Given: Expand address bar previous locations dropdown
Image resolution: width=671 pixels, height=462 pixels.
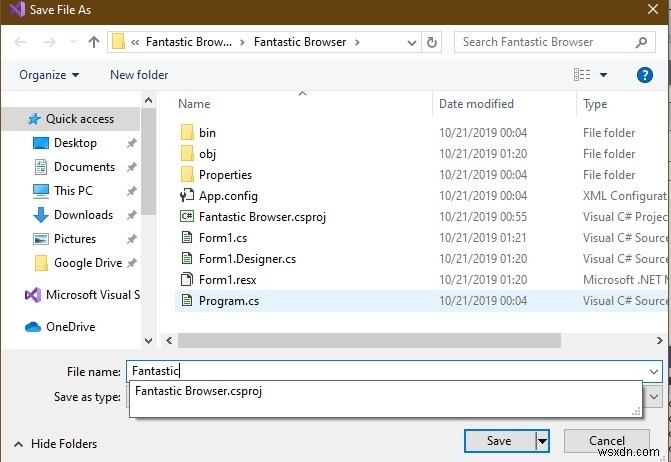Looking at the screenshot, I should click(x=412, y=42).
